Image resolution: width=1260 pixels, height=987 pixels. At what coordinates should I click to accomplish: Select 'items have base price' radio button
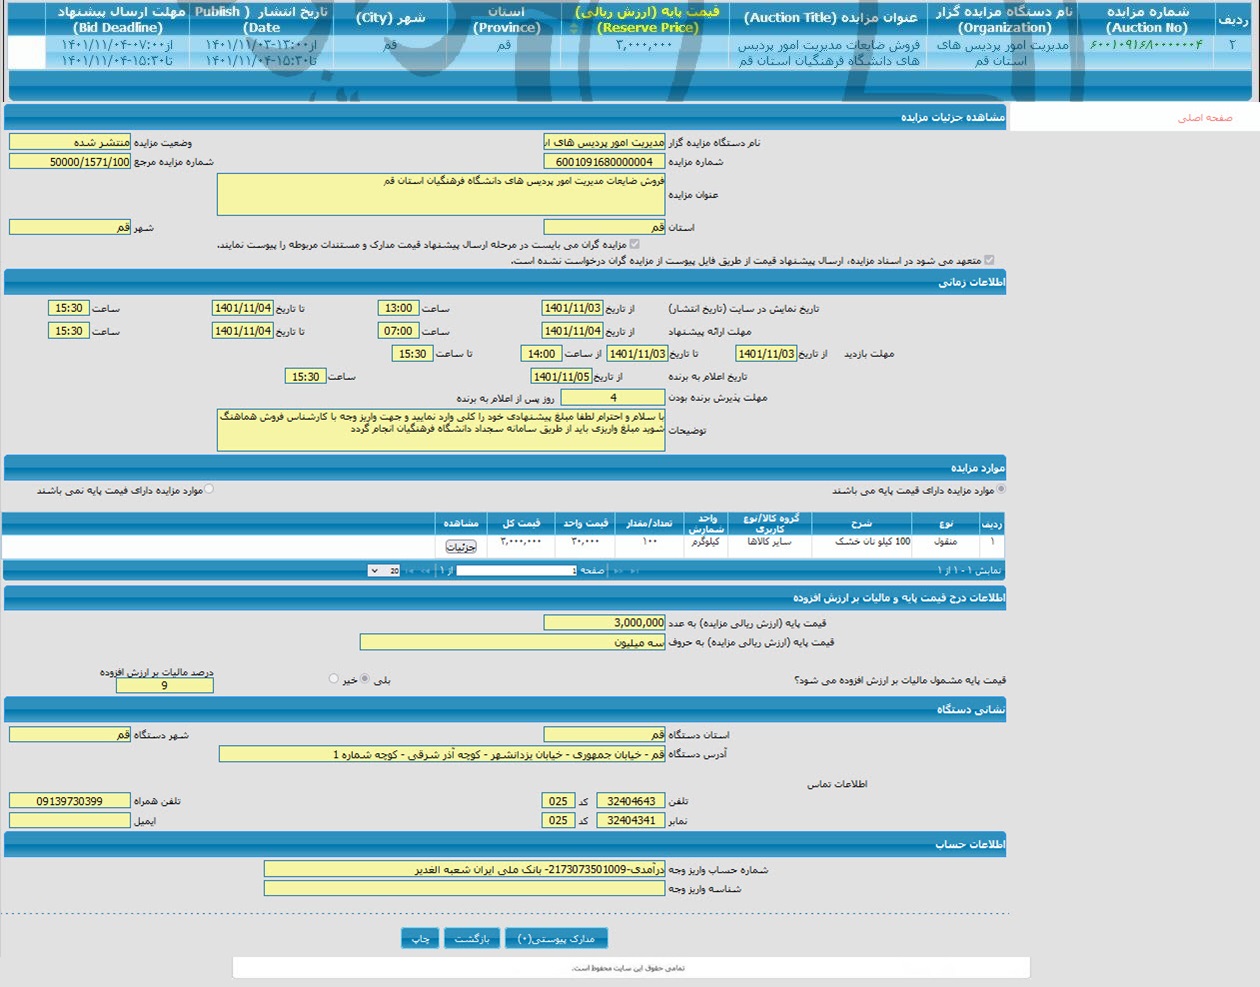[1001, 490]
